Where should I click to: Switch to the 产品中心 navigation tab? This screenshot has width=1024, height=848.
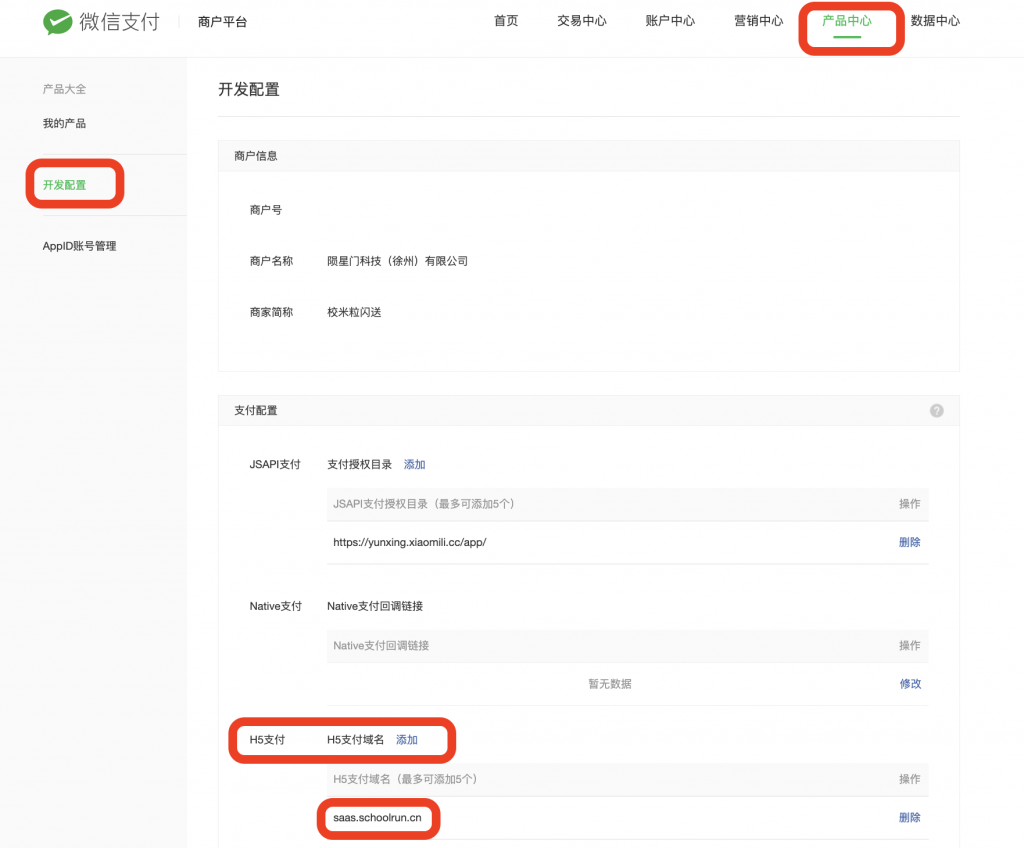click(849, 20)
